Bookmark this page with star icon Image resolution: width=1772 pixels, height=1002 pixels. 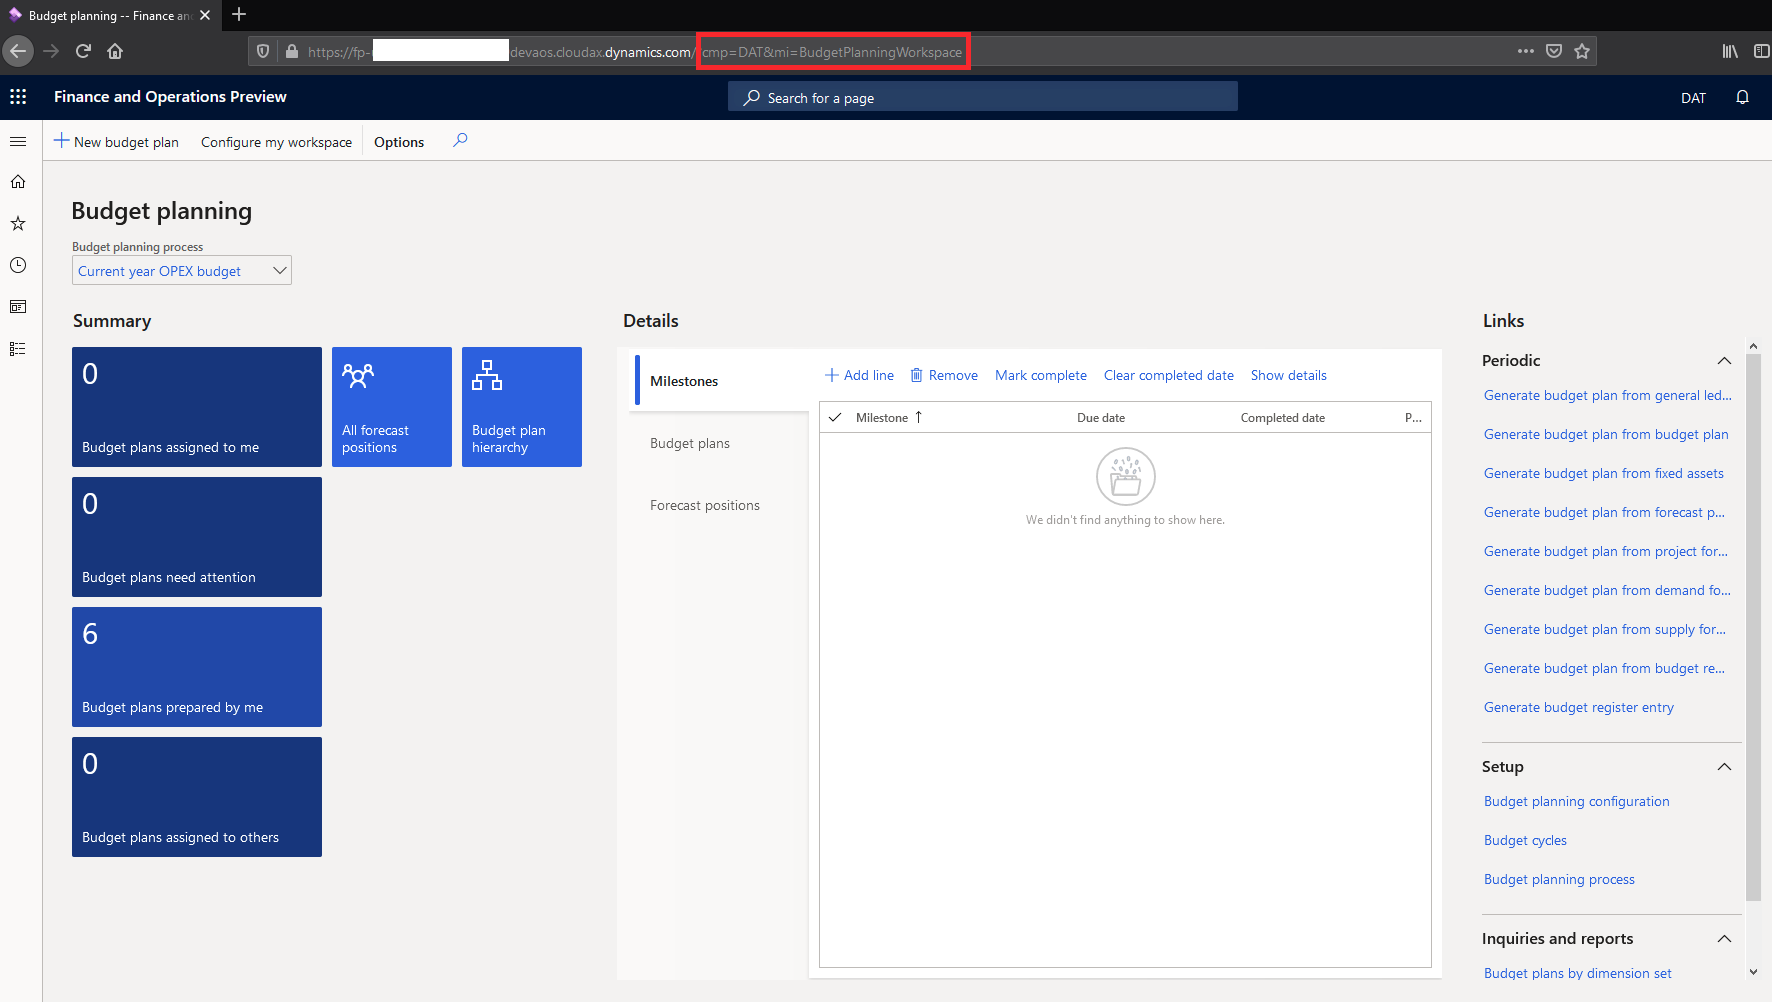tap(1582, 51)
